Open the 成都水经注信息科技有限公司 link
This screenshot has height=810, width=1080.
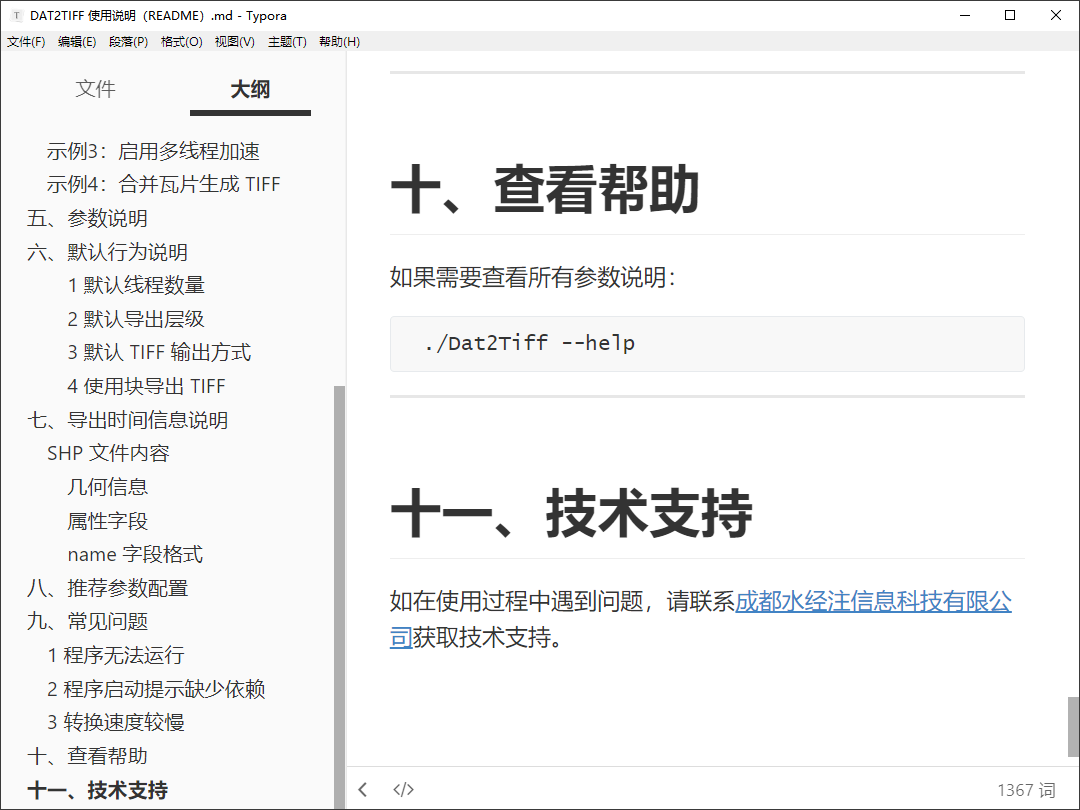(x=873, y=601)
